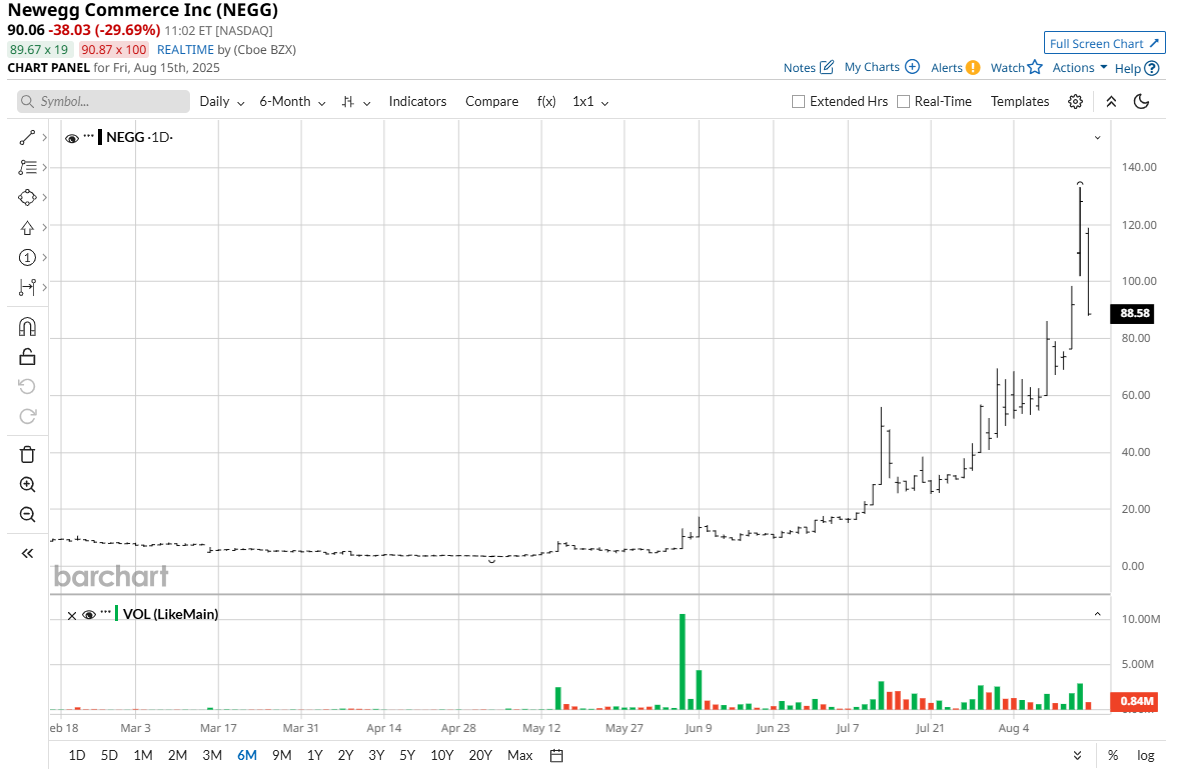Open chart settings gear
This screenshot has height=783, width=1195.
[x=1075, y=101]
